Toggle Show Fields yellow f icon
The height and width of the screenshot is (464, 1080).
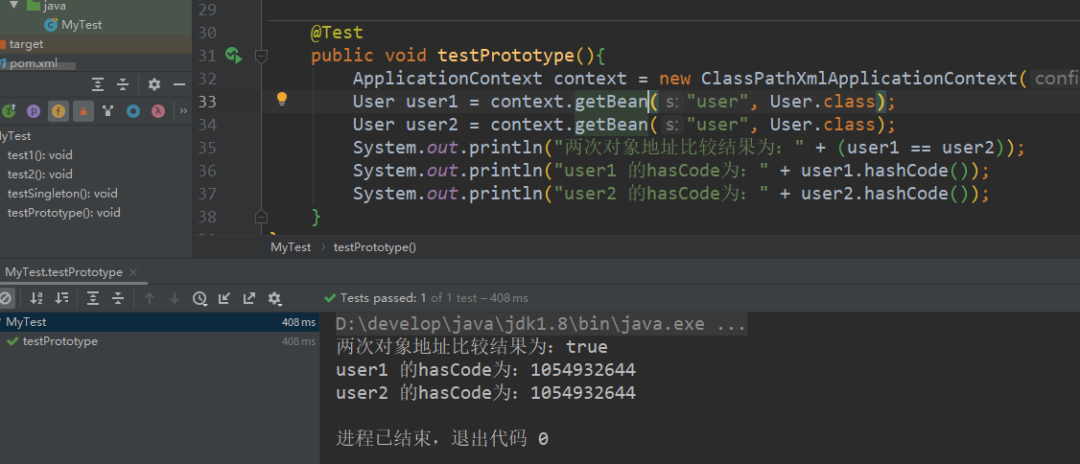coord(59,110)
